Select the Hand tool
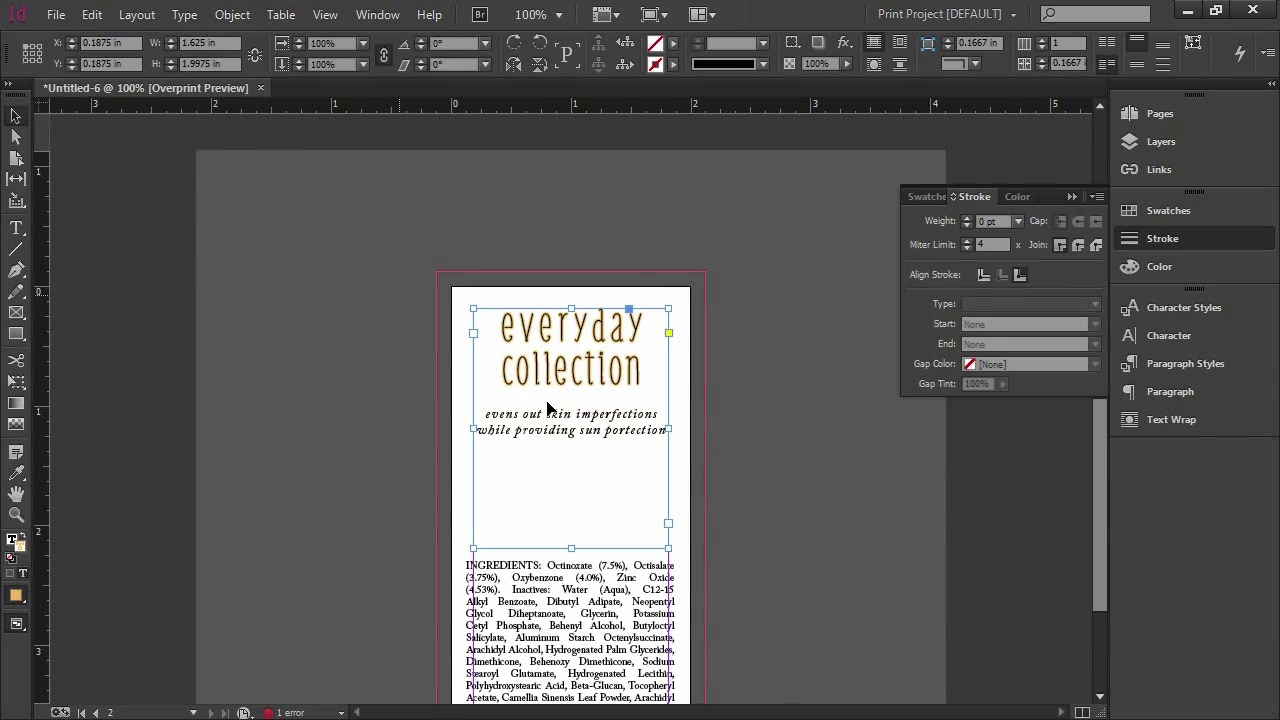The image size is (1280, 720). (x=16, y=494)
